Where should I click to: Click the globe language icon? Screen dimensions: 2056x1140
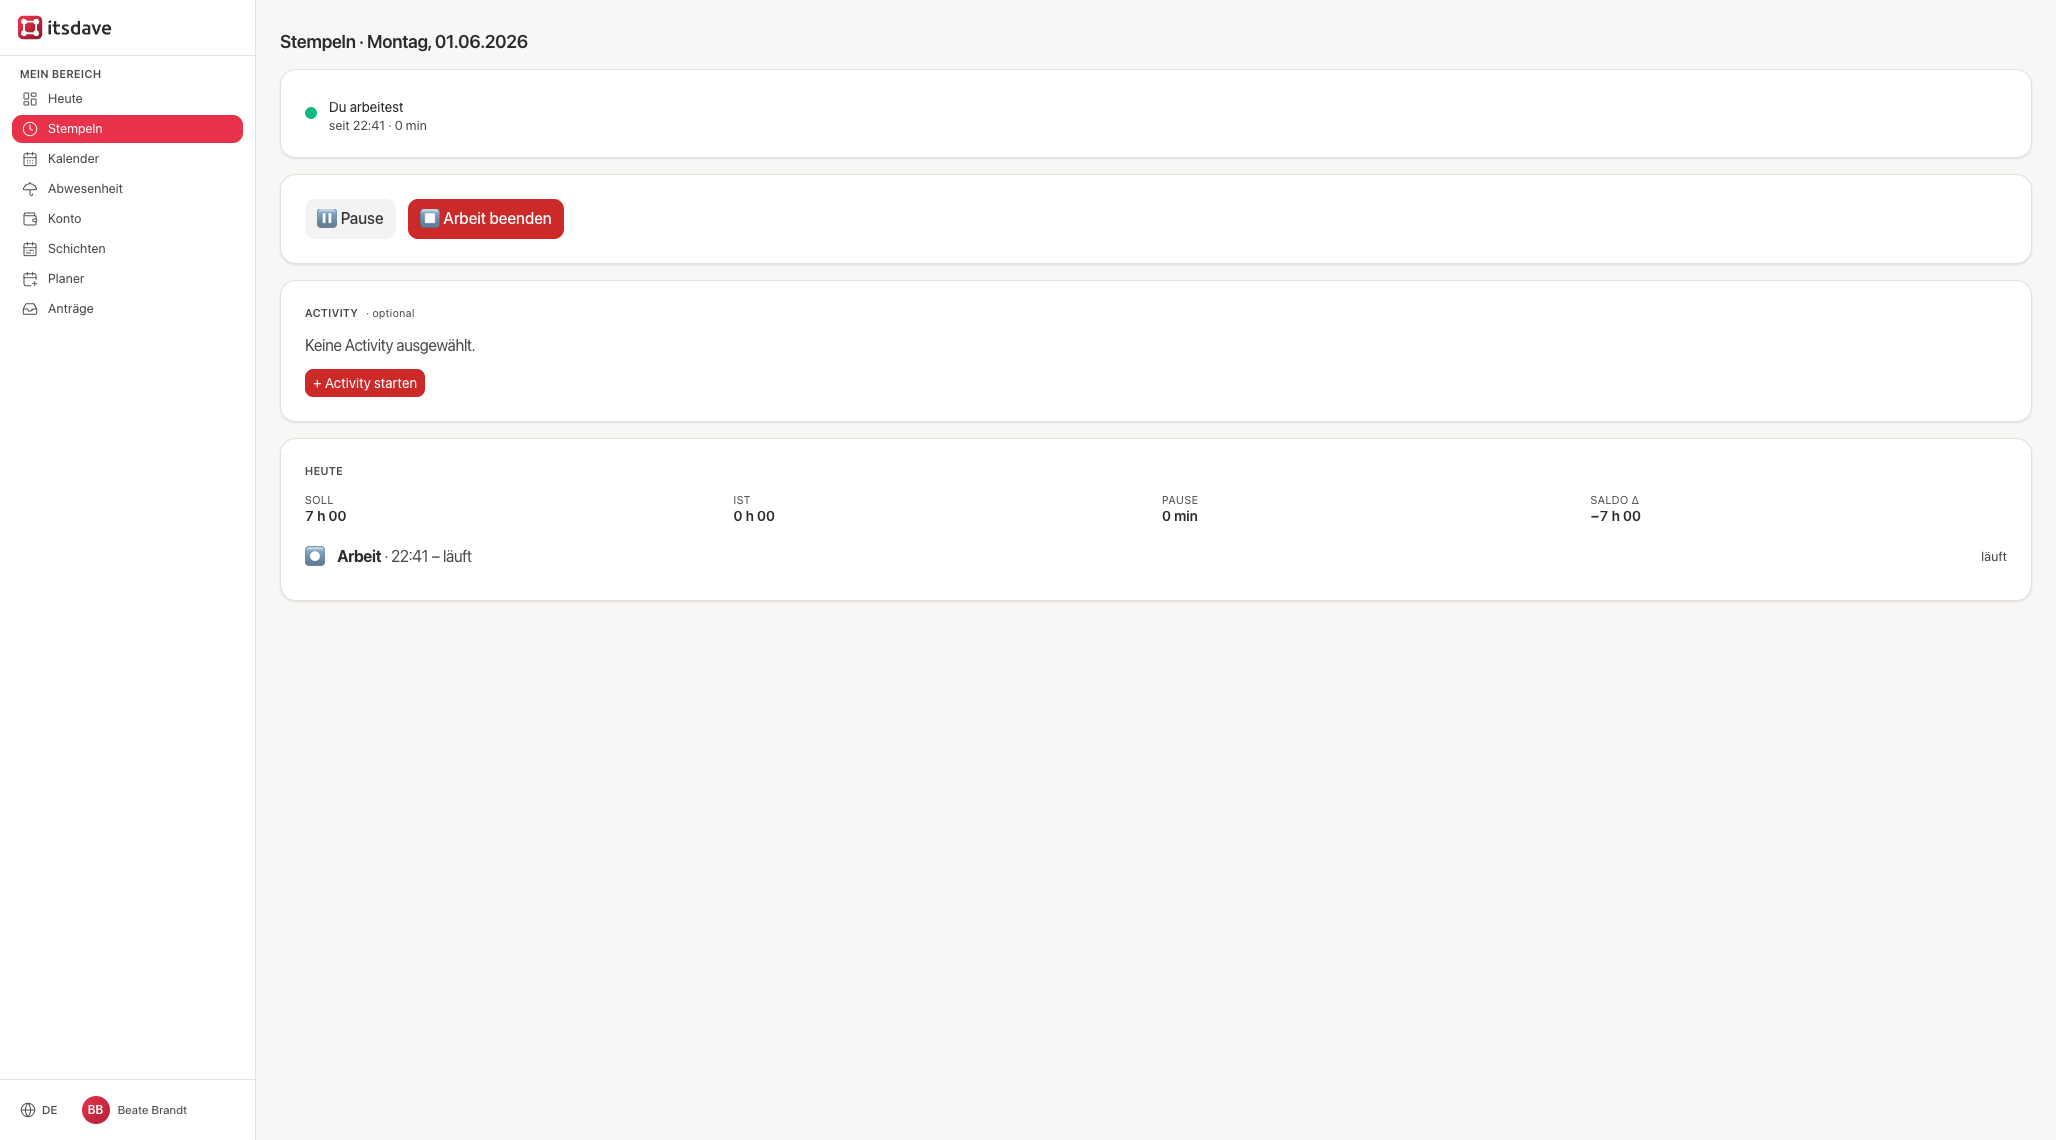28,1110
